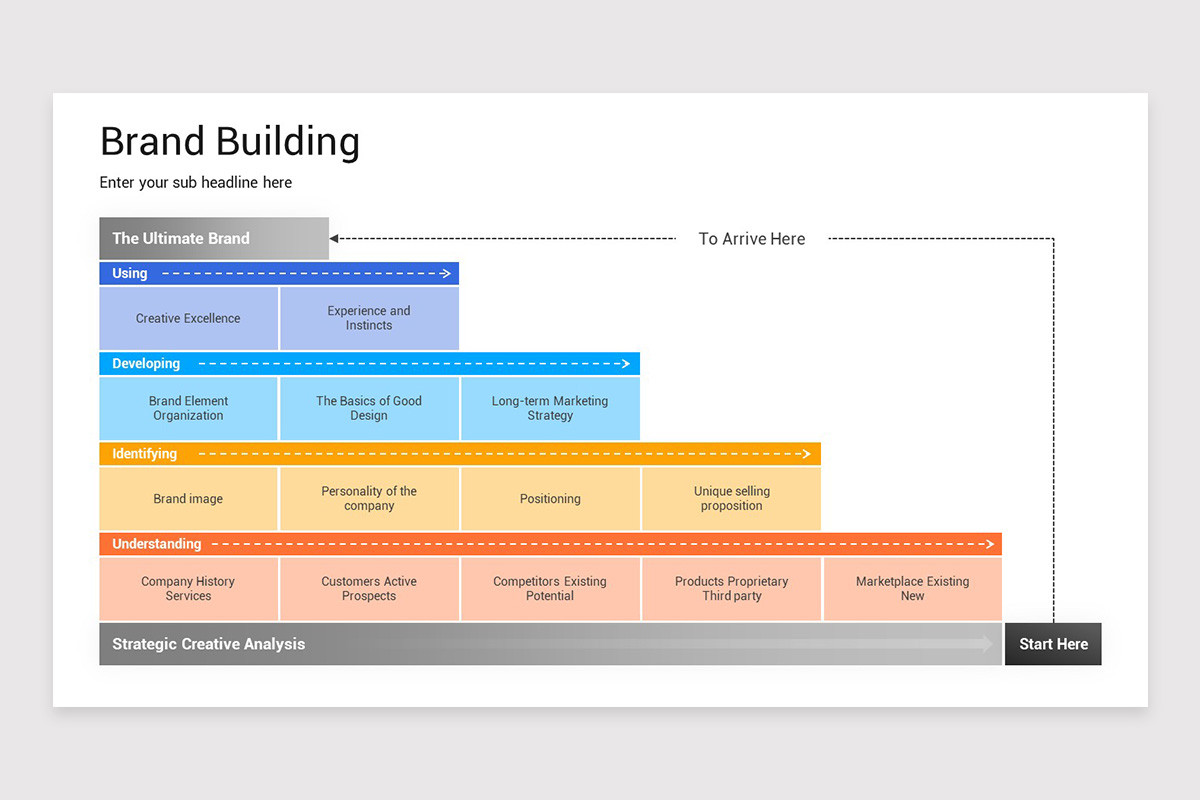Select the Customers Active Prospects box

click(369, 588)
